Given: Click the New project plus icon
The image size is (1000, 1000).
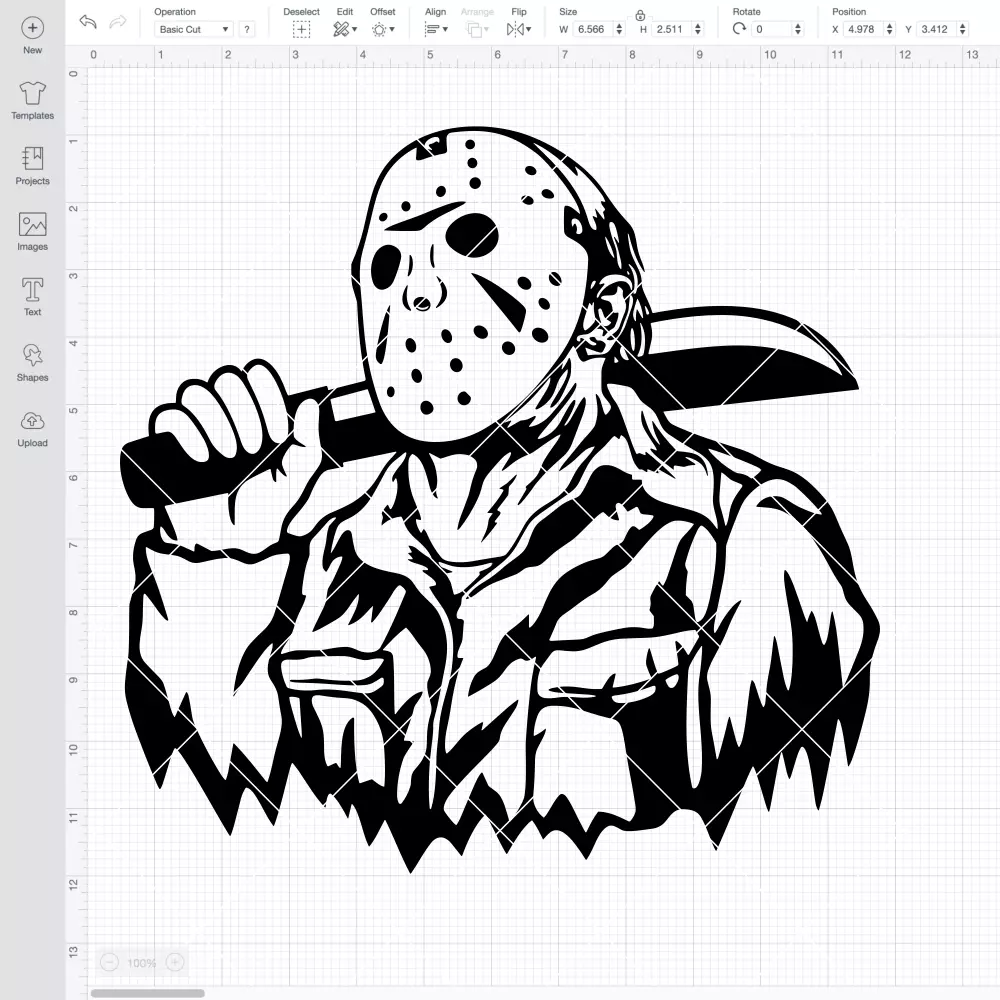Looking at the screenshot, I should [x=33, y=28].
